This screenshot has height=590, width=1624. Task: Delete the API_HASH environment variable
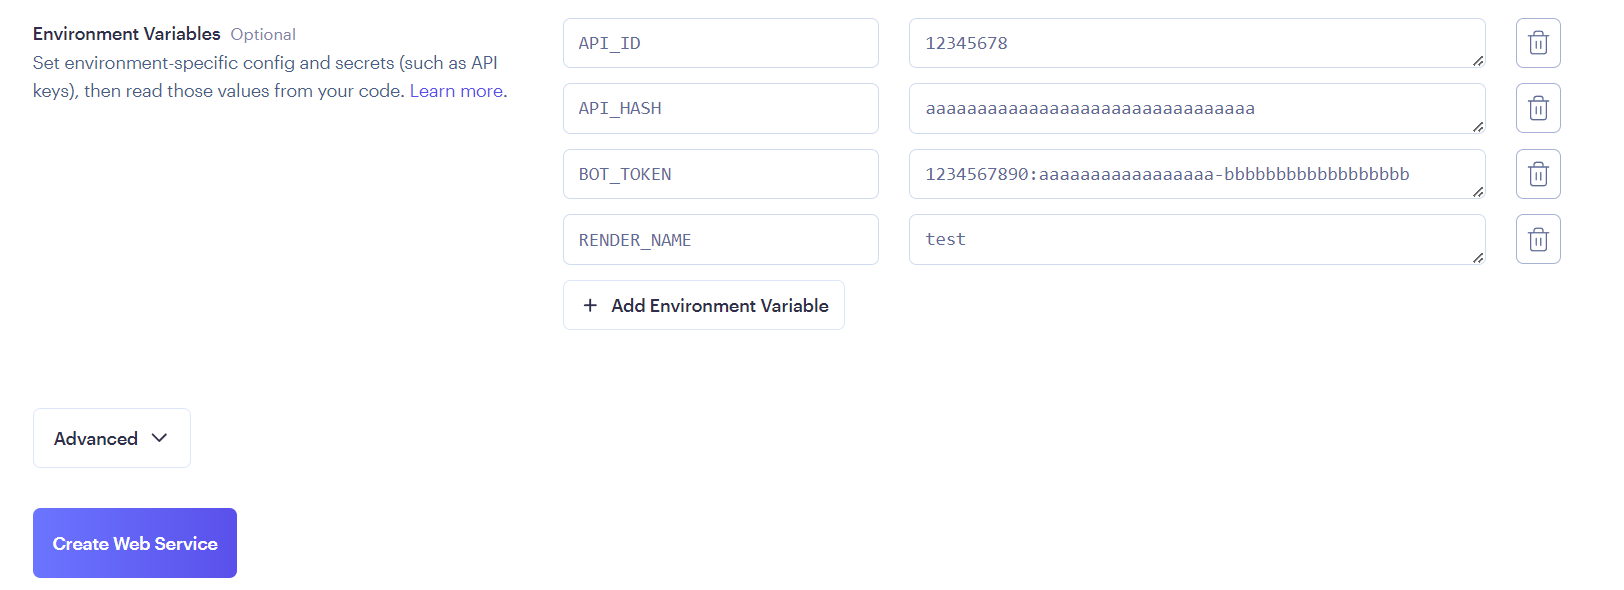pyautogui.click(x=1537, y=108)
